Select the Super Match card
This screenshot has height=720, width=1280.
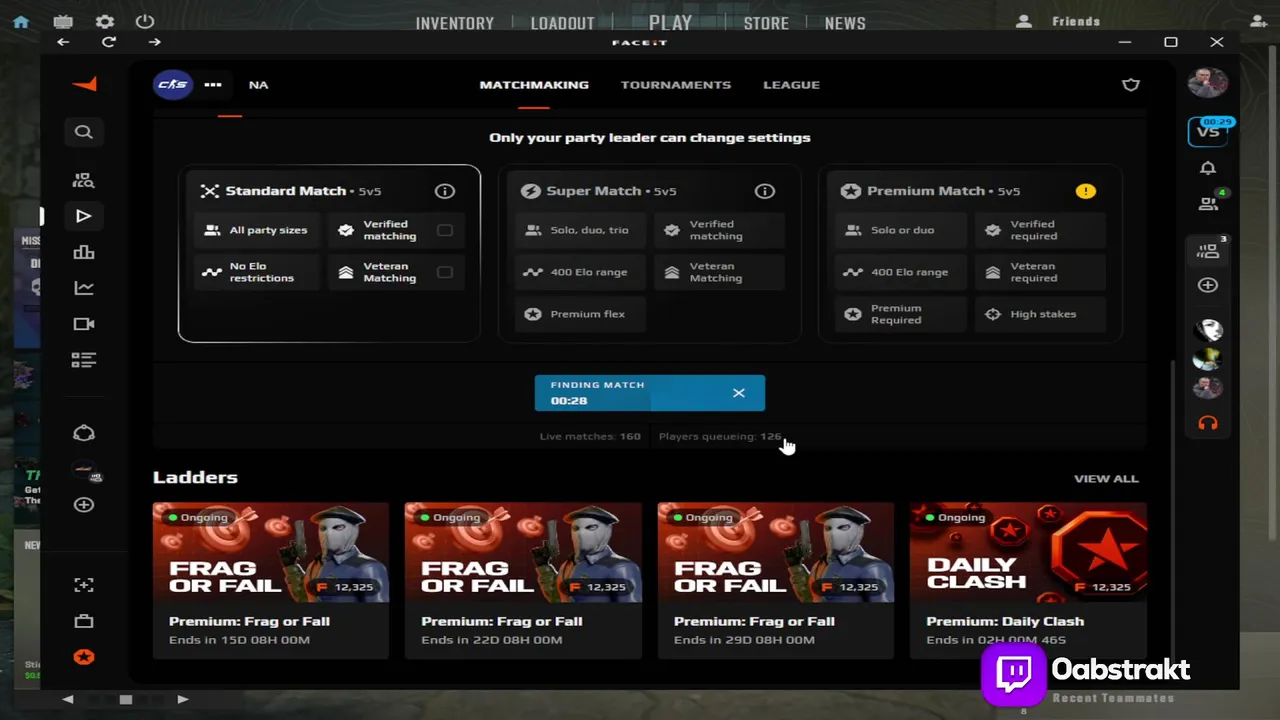[650, 254]
